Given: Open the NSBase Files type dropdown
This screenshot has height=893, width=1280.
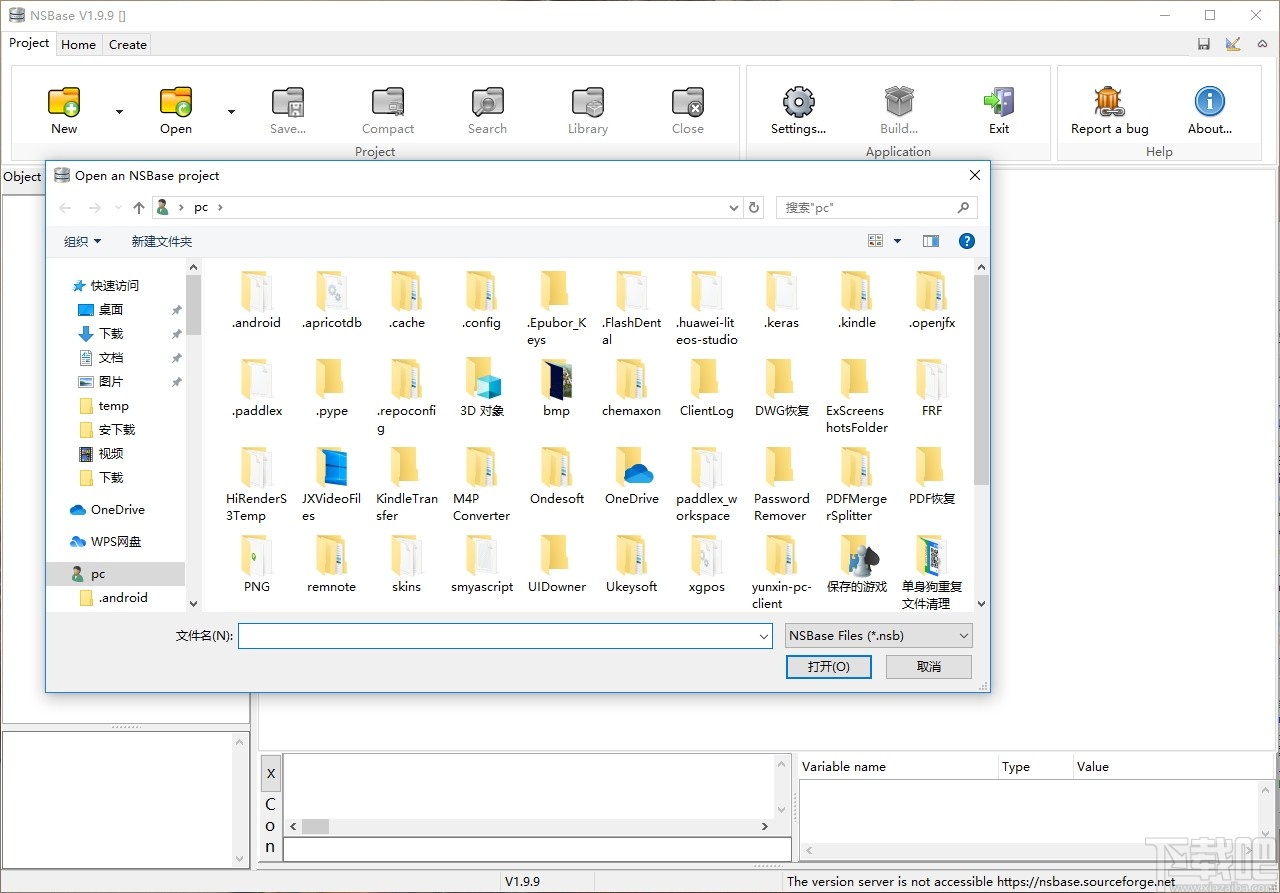Looking at the screenshot, I should (x=878, y=635).
